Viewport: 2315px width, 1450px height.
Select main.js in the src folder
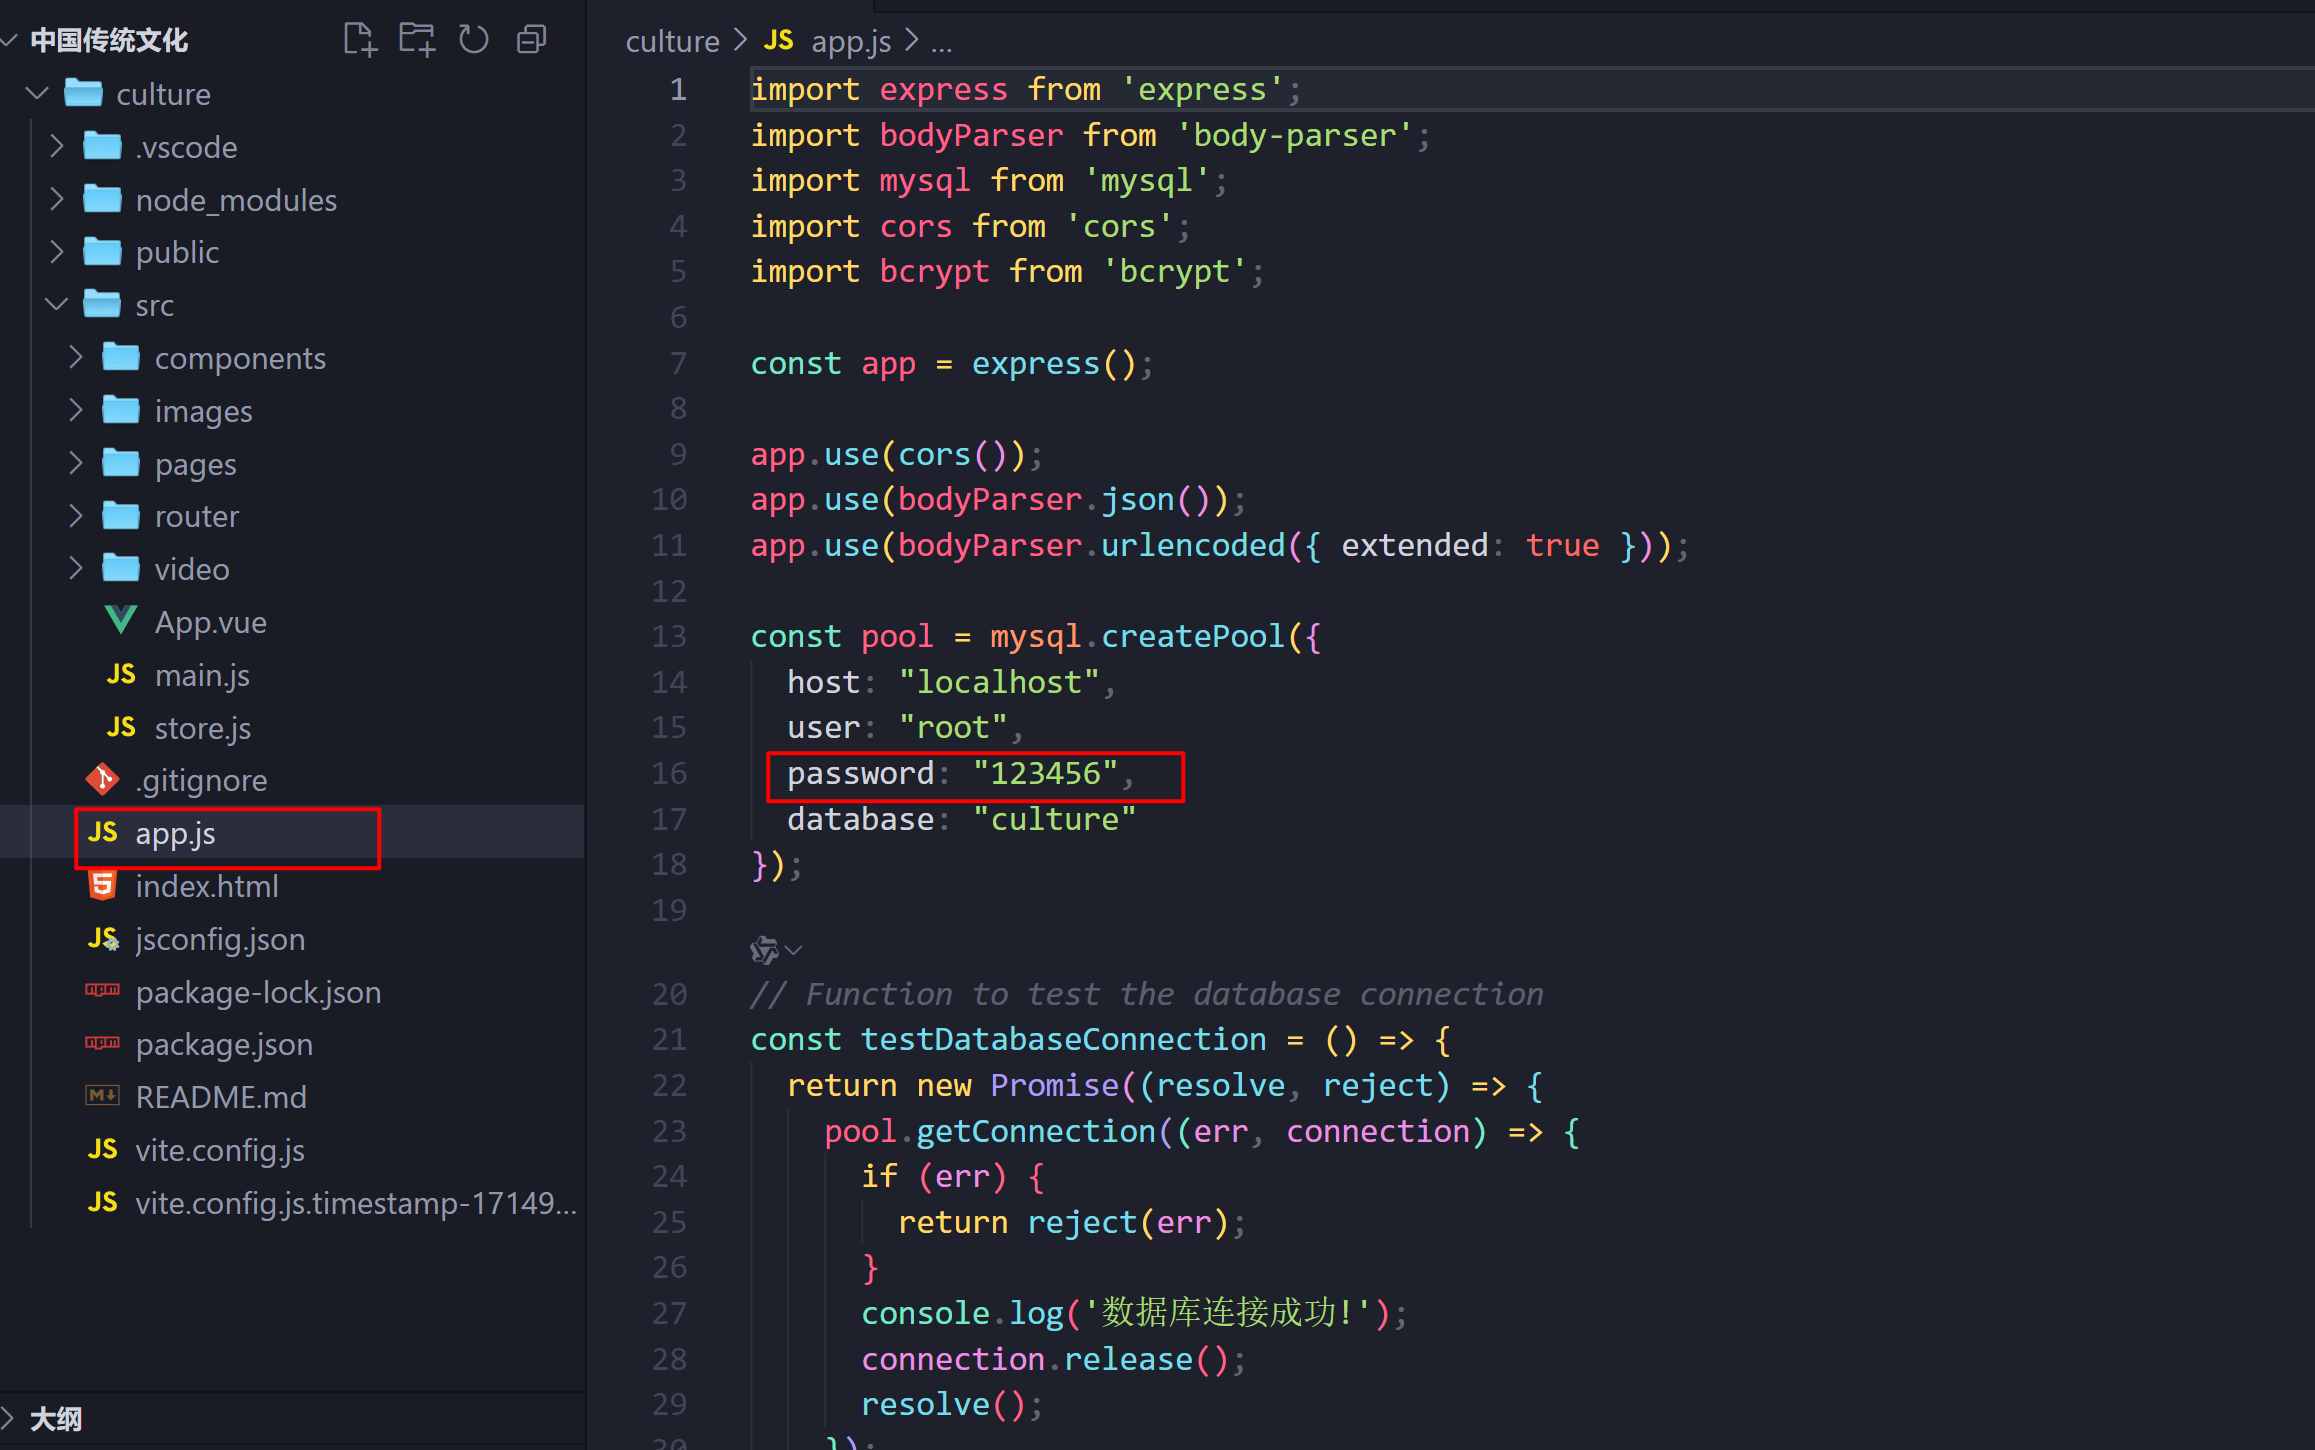(x=201, y=675)
